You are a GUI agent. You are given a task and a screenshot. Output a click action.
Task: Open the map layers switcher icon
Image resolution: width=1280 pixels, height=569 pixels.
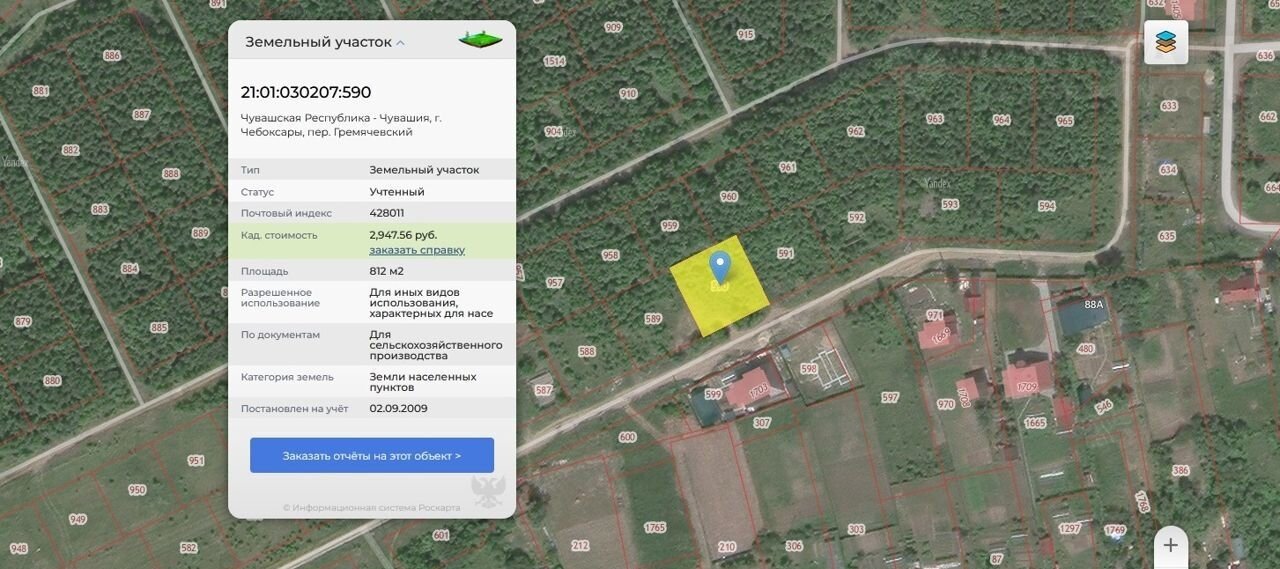click(1166, 42)
